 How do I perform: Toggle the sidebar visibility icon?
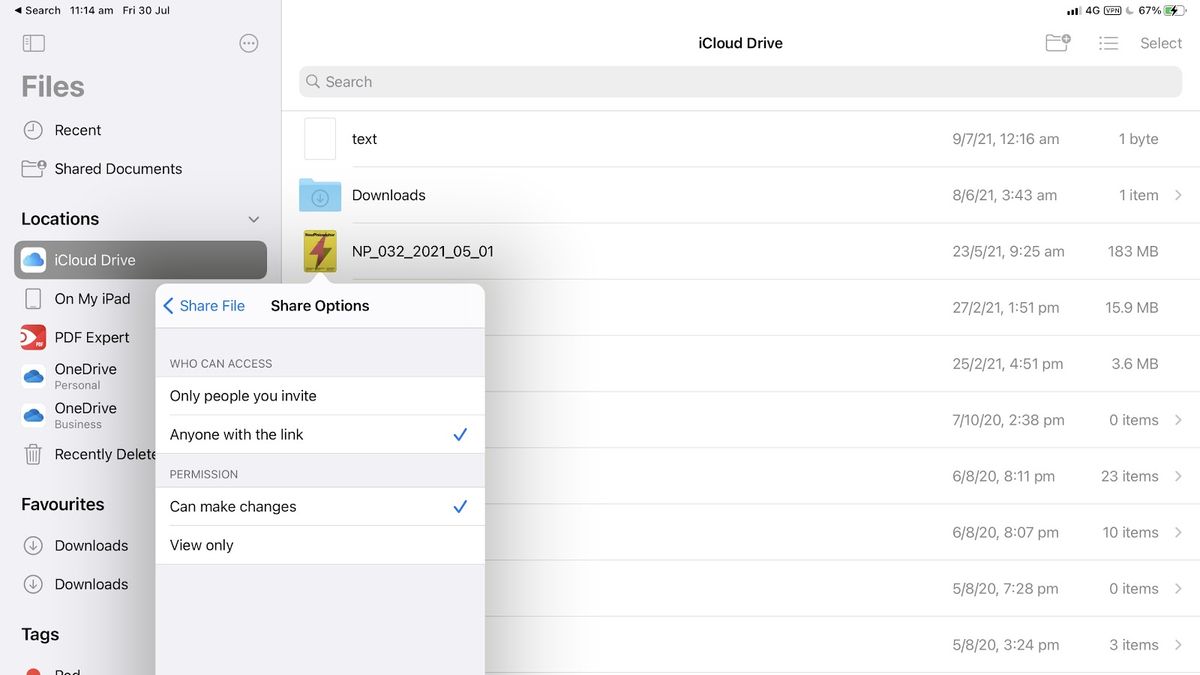tap(33, 42)
